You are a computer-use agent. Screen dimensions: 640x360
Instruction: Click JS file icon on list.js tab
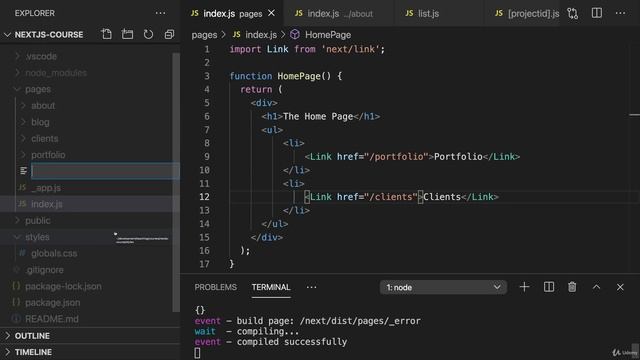click(x=409, y=13)
